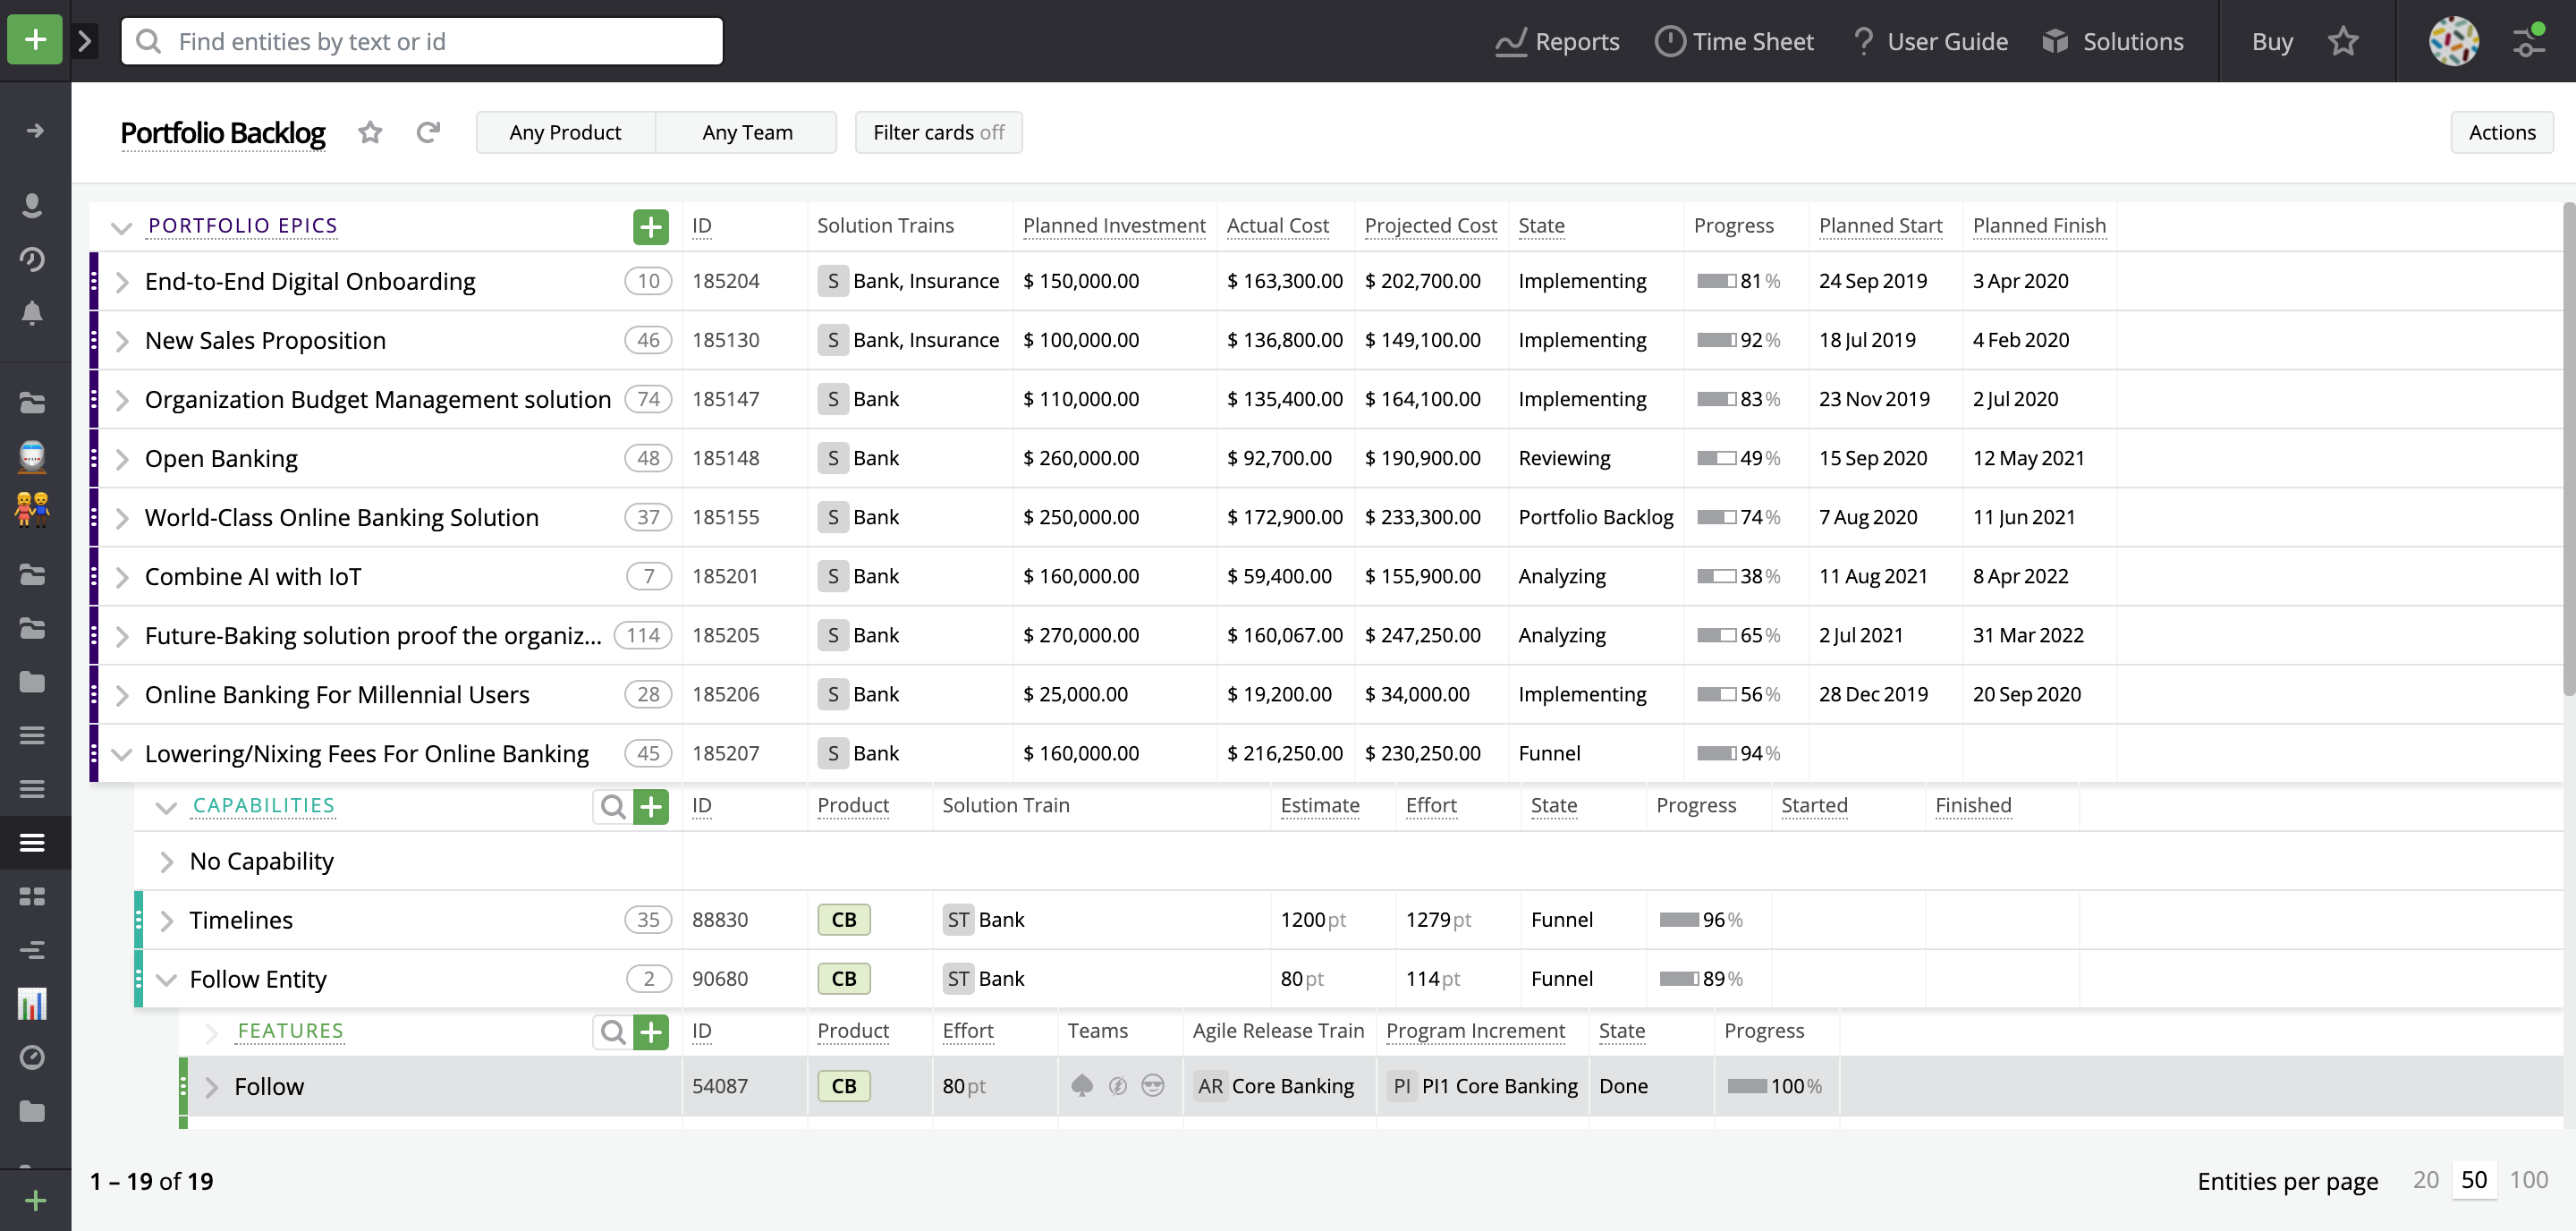Add a new Capability with green plus
Image resolution: width=2576 pixels, height=1231 pixels.
point(651,806)
